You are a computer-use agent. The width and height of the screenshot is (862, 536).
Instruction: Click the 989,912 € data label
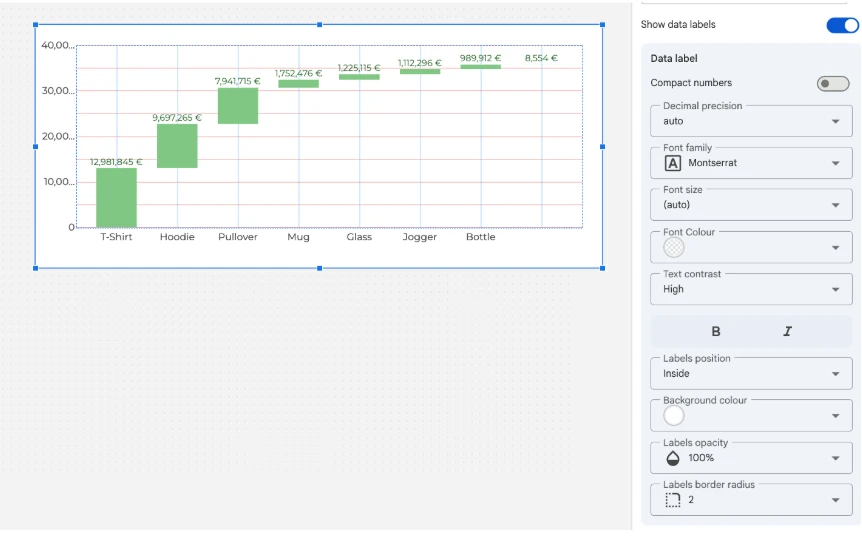480,58
